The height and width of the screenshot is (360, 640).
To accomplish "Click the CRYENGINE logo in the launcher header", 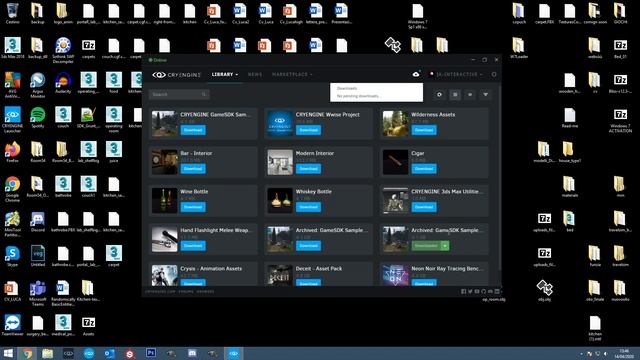I will point(176,75).
